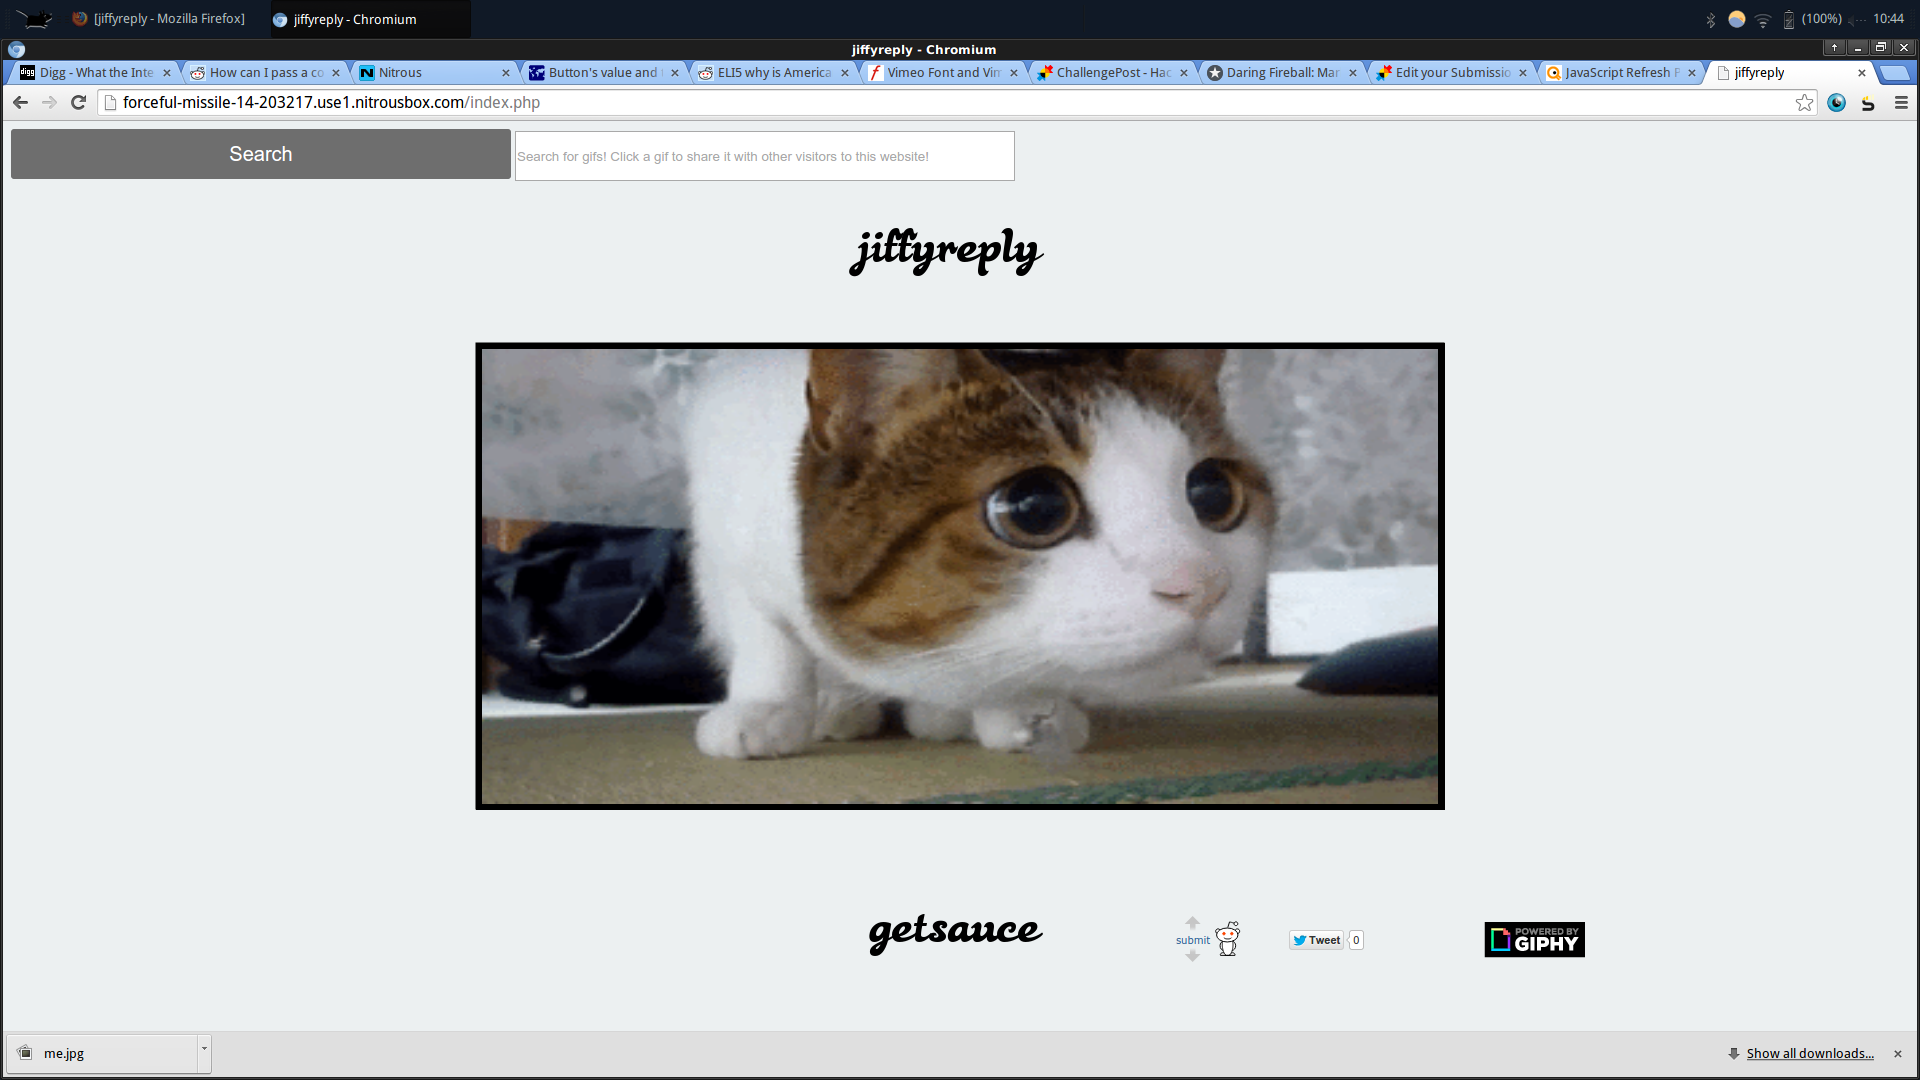Bookmark page with the star icon
1920x1080 pixels.
1804,103
